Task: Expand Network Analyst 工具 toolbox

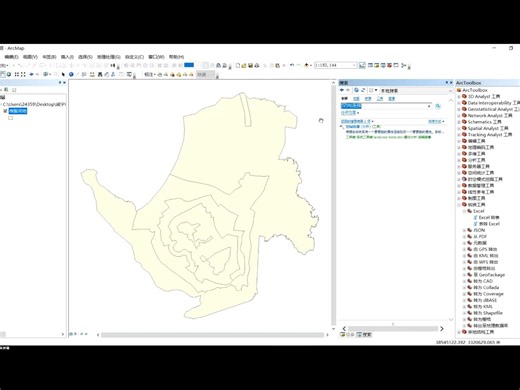Action: (459, 115)
